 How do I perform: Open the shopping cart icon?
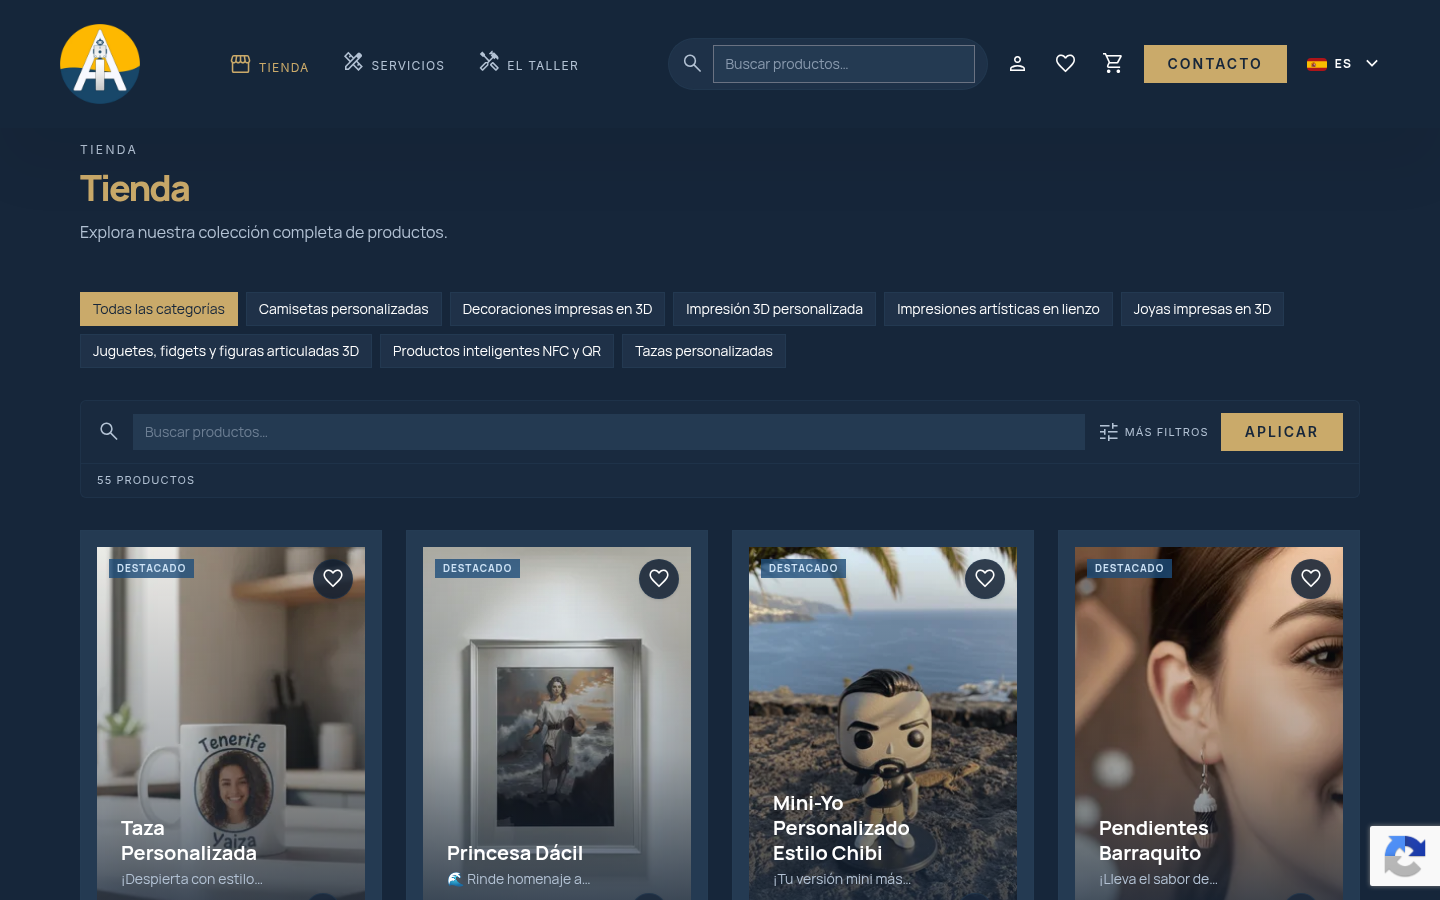[1113, 64]
